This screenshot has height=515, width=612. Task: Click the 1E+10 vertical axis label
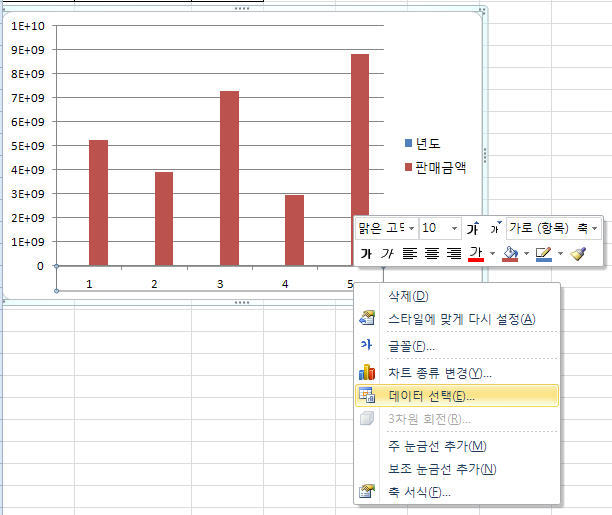click(28, 26)
